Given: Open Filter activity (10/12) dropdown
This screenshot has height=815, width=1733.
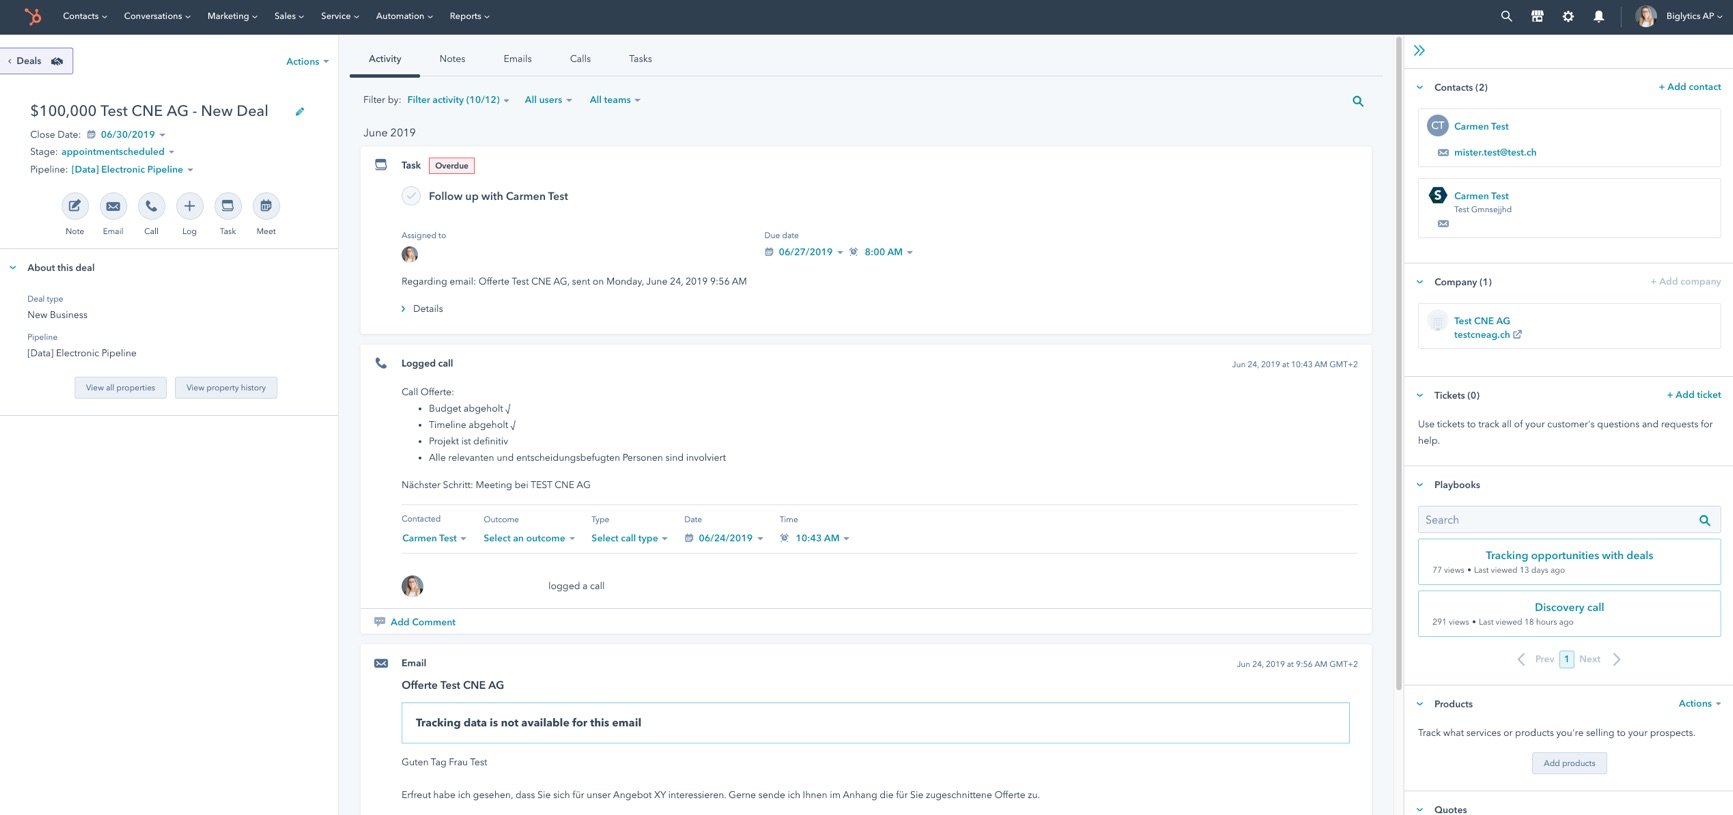Looking at the screenshot, I should pos(458,100).
